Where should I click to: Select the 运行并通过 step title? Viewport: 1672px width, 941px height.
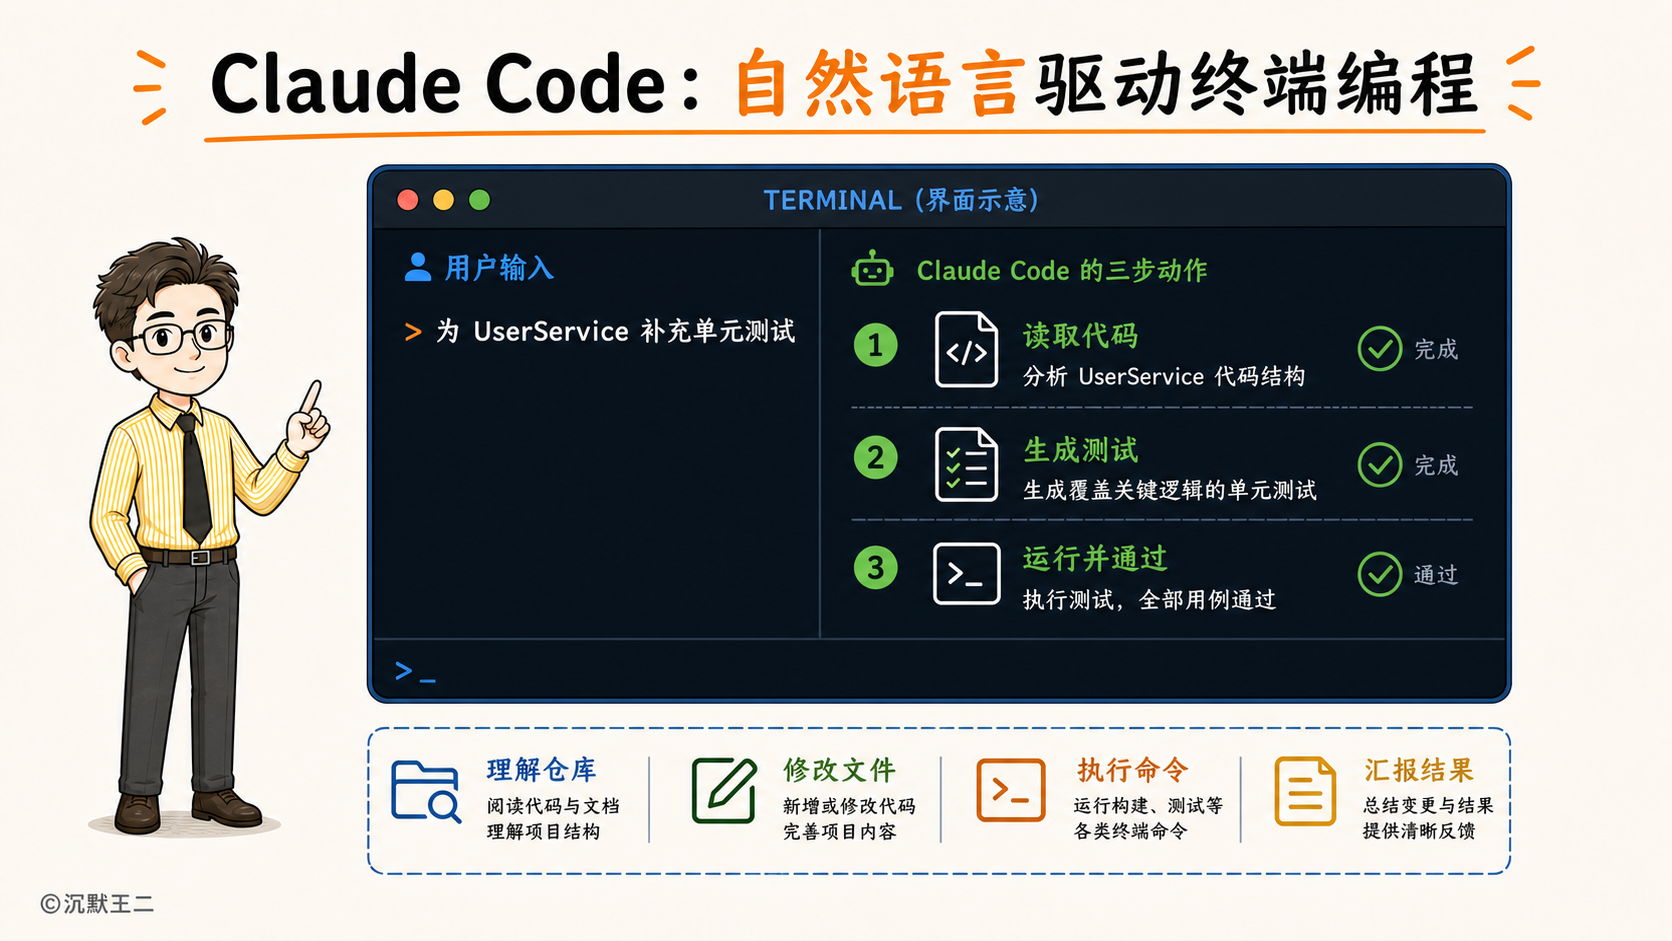tap(1095, 559)
